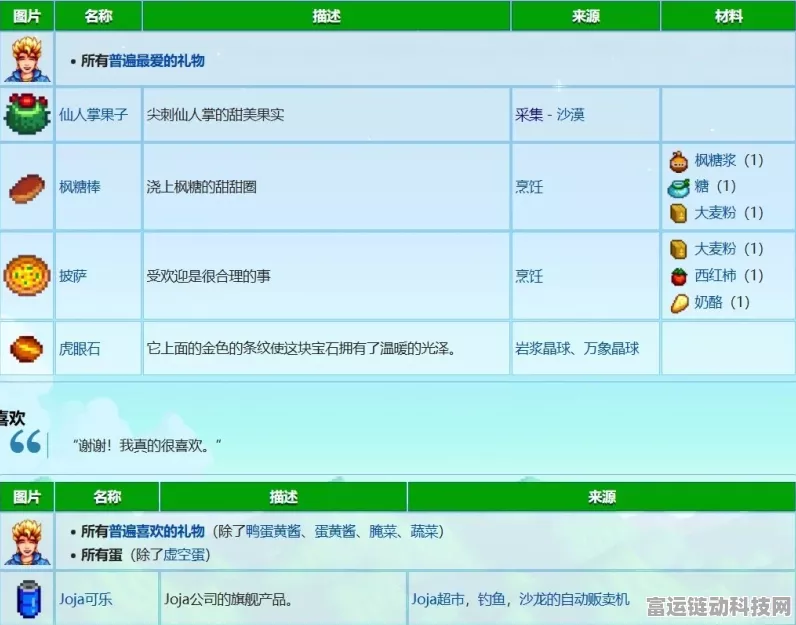Open the Joja可乐 item link
Image resolution: width=796 pixels, height=625 pixels.
[x=85, y=600]
